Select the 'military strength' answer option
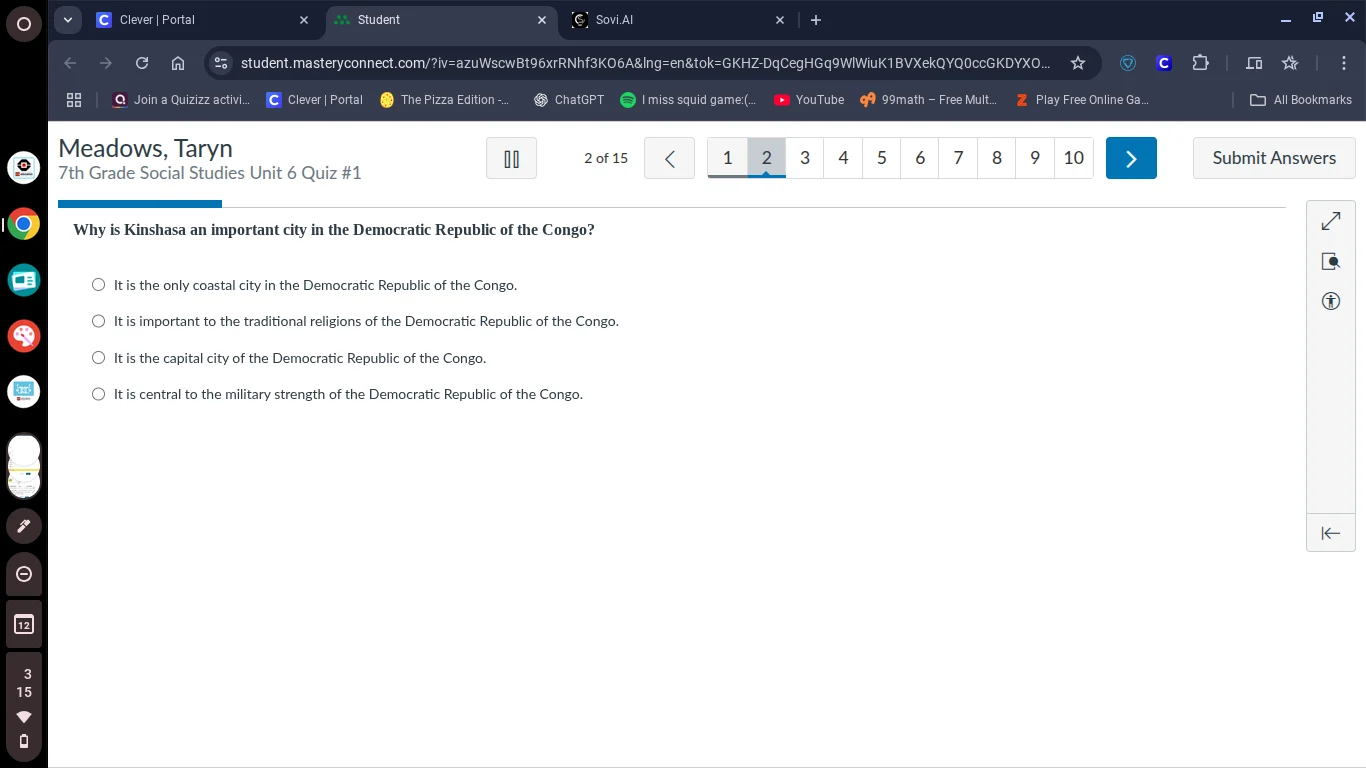The height and width of the screenshot is (768, 1366). tap(98, 394)
